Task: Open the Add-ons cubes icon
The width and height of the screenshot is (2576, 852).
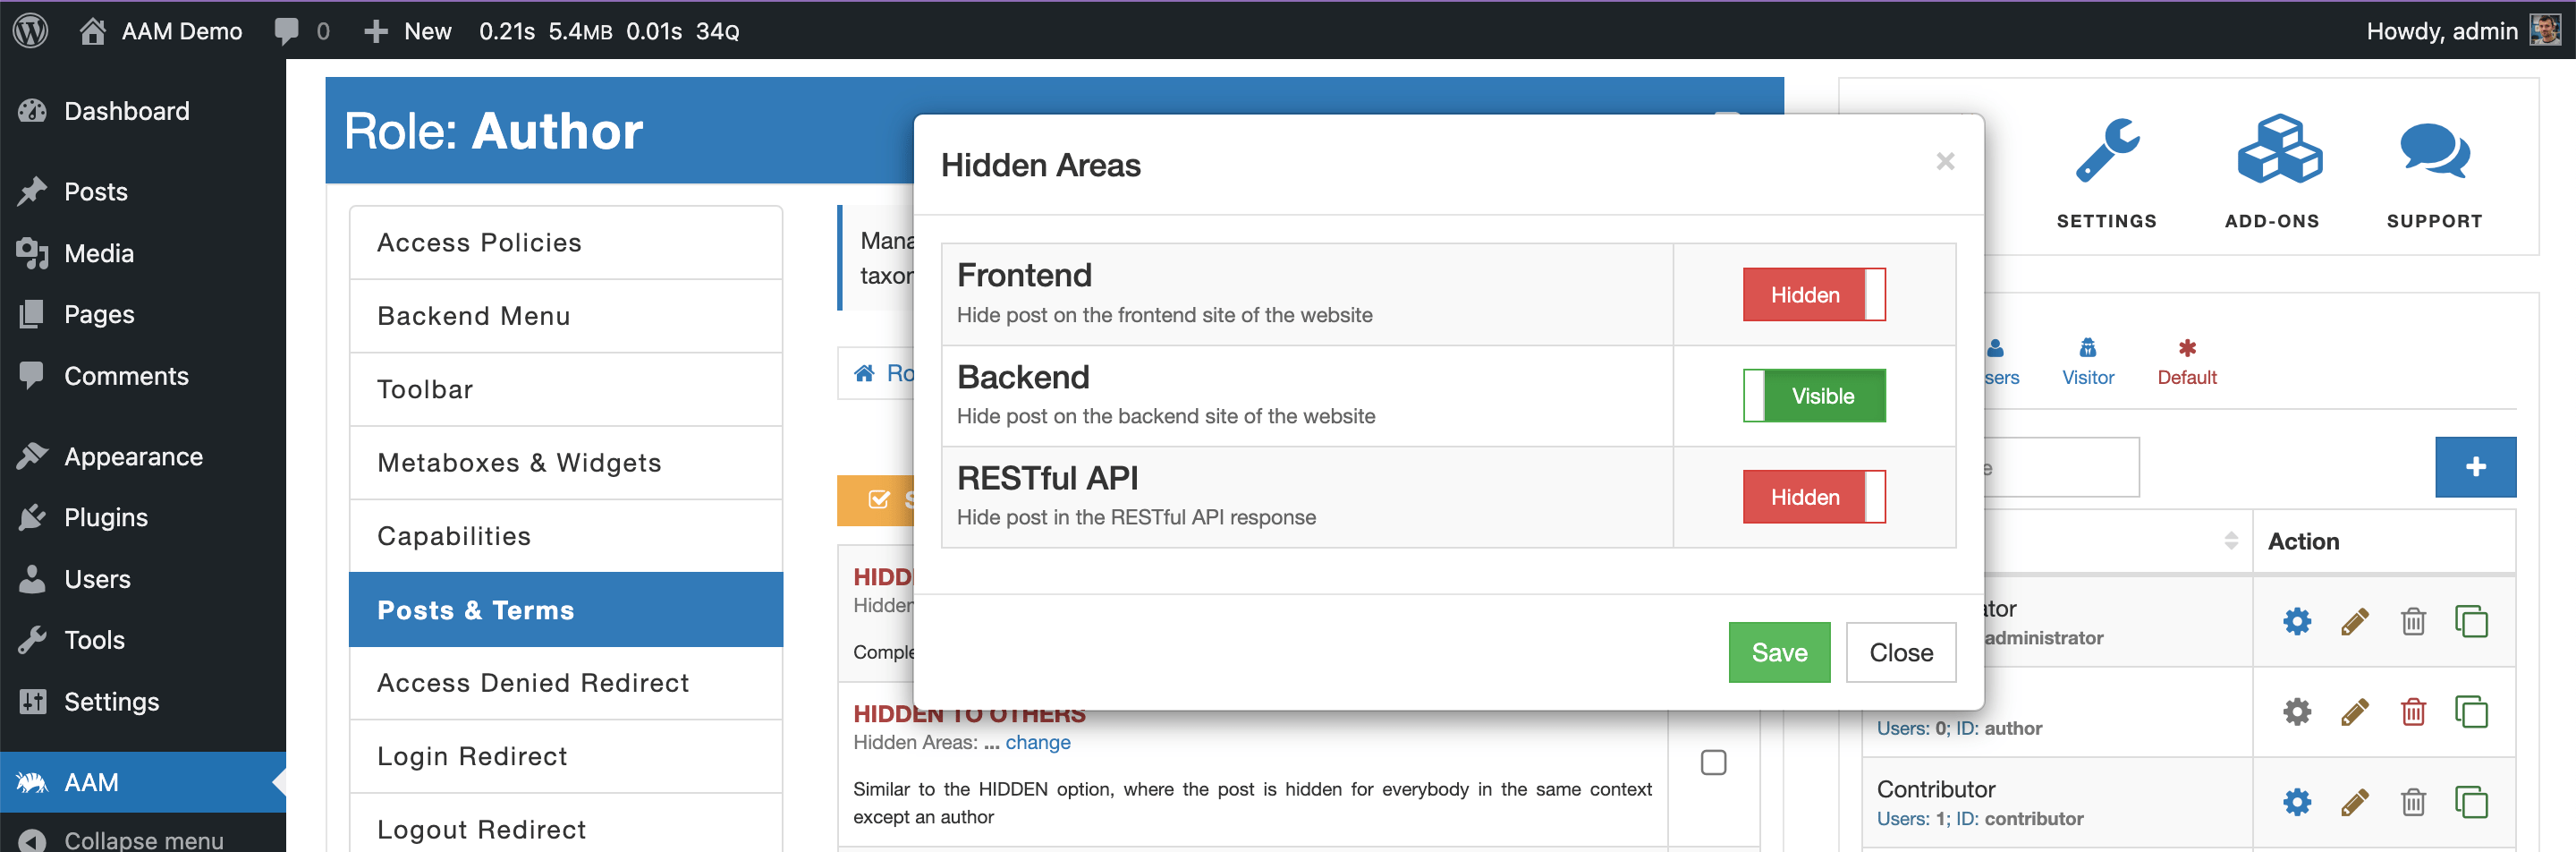Action: (x=2279, y=149)
